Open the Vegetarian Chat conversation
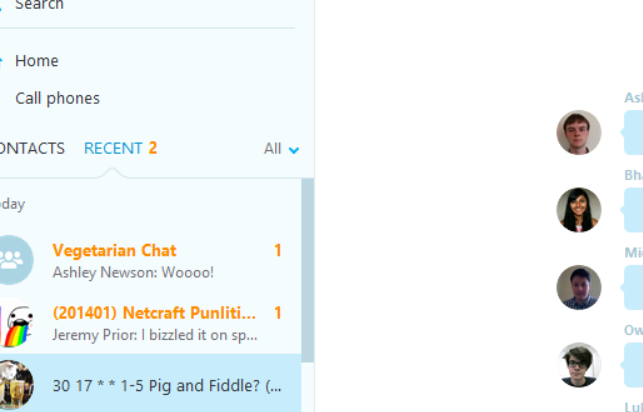643x412 pixels. 150,260
